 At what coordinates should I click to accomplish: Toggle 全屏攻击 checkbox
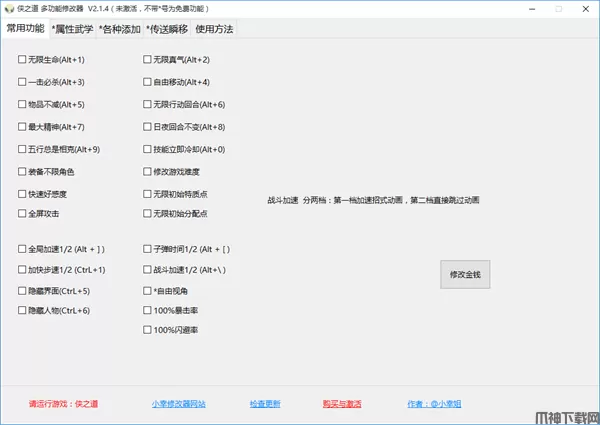[x=22, y=213]
